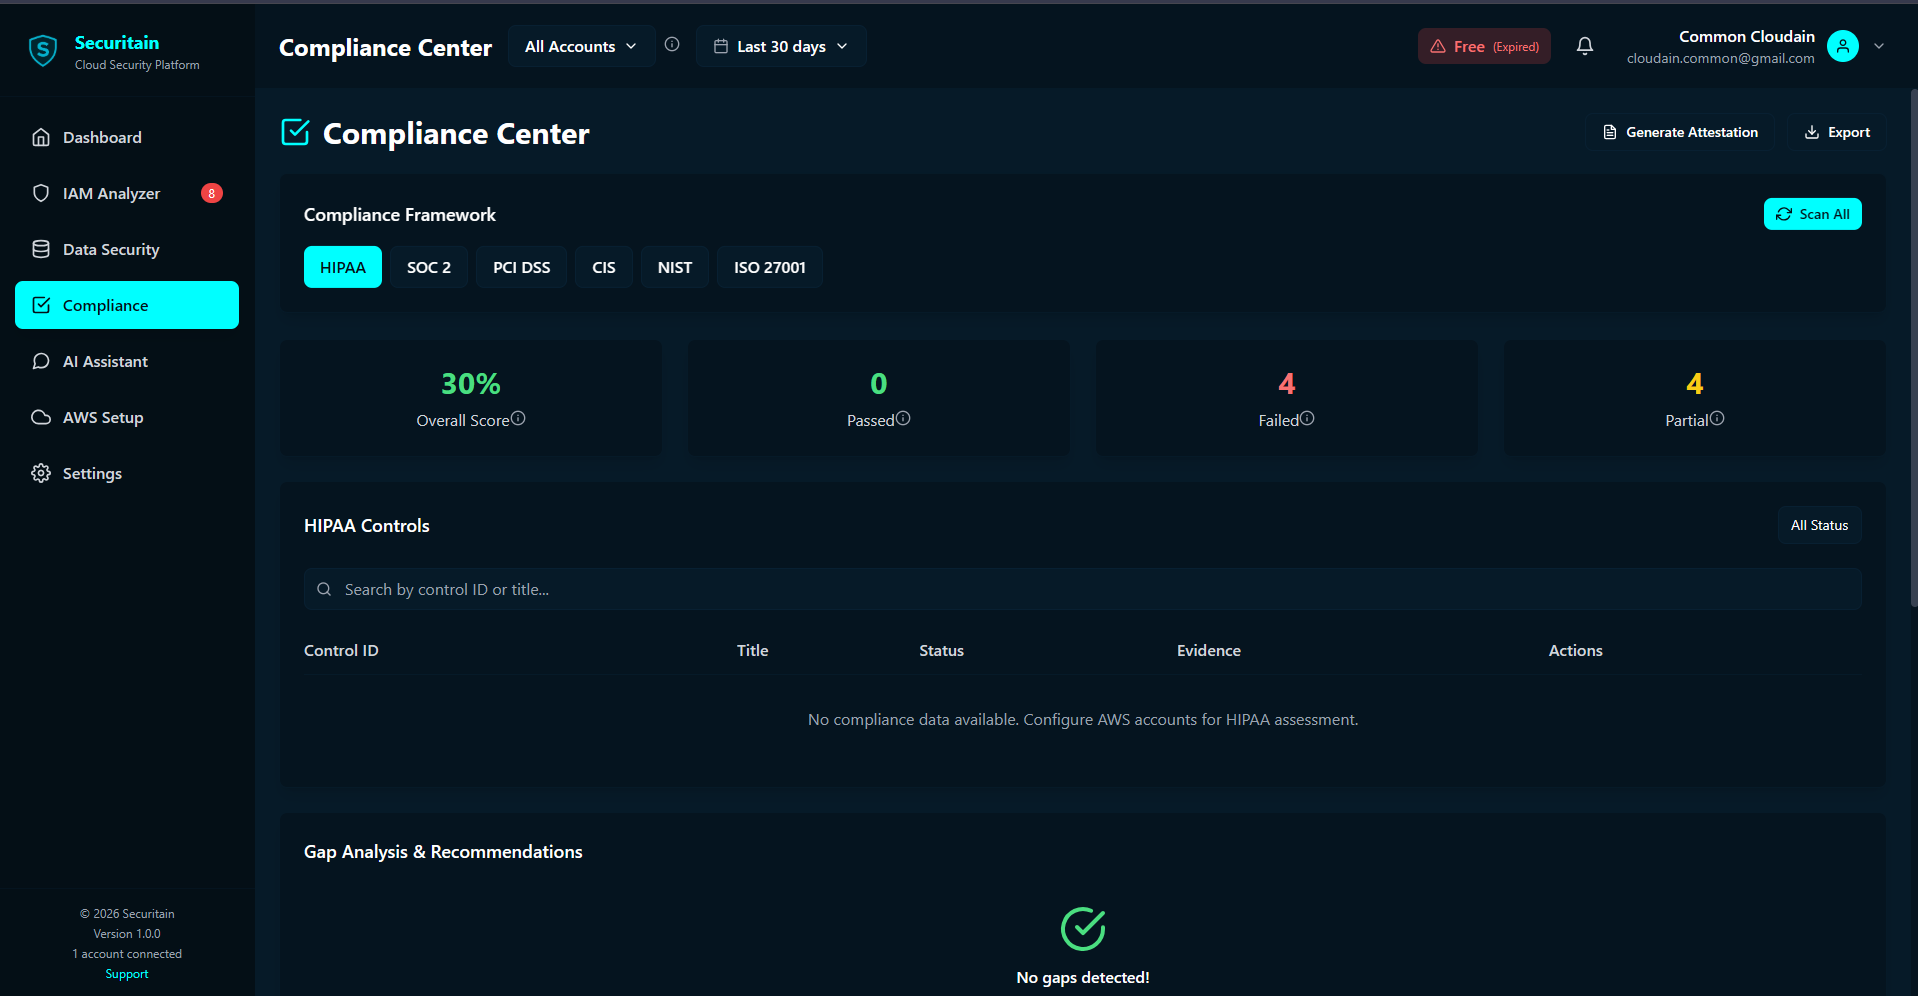Open Settings from the sidebar
This screenshot has width=1918, height=996.
point(127,473)
